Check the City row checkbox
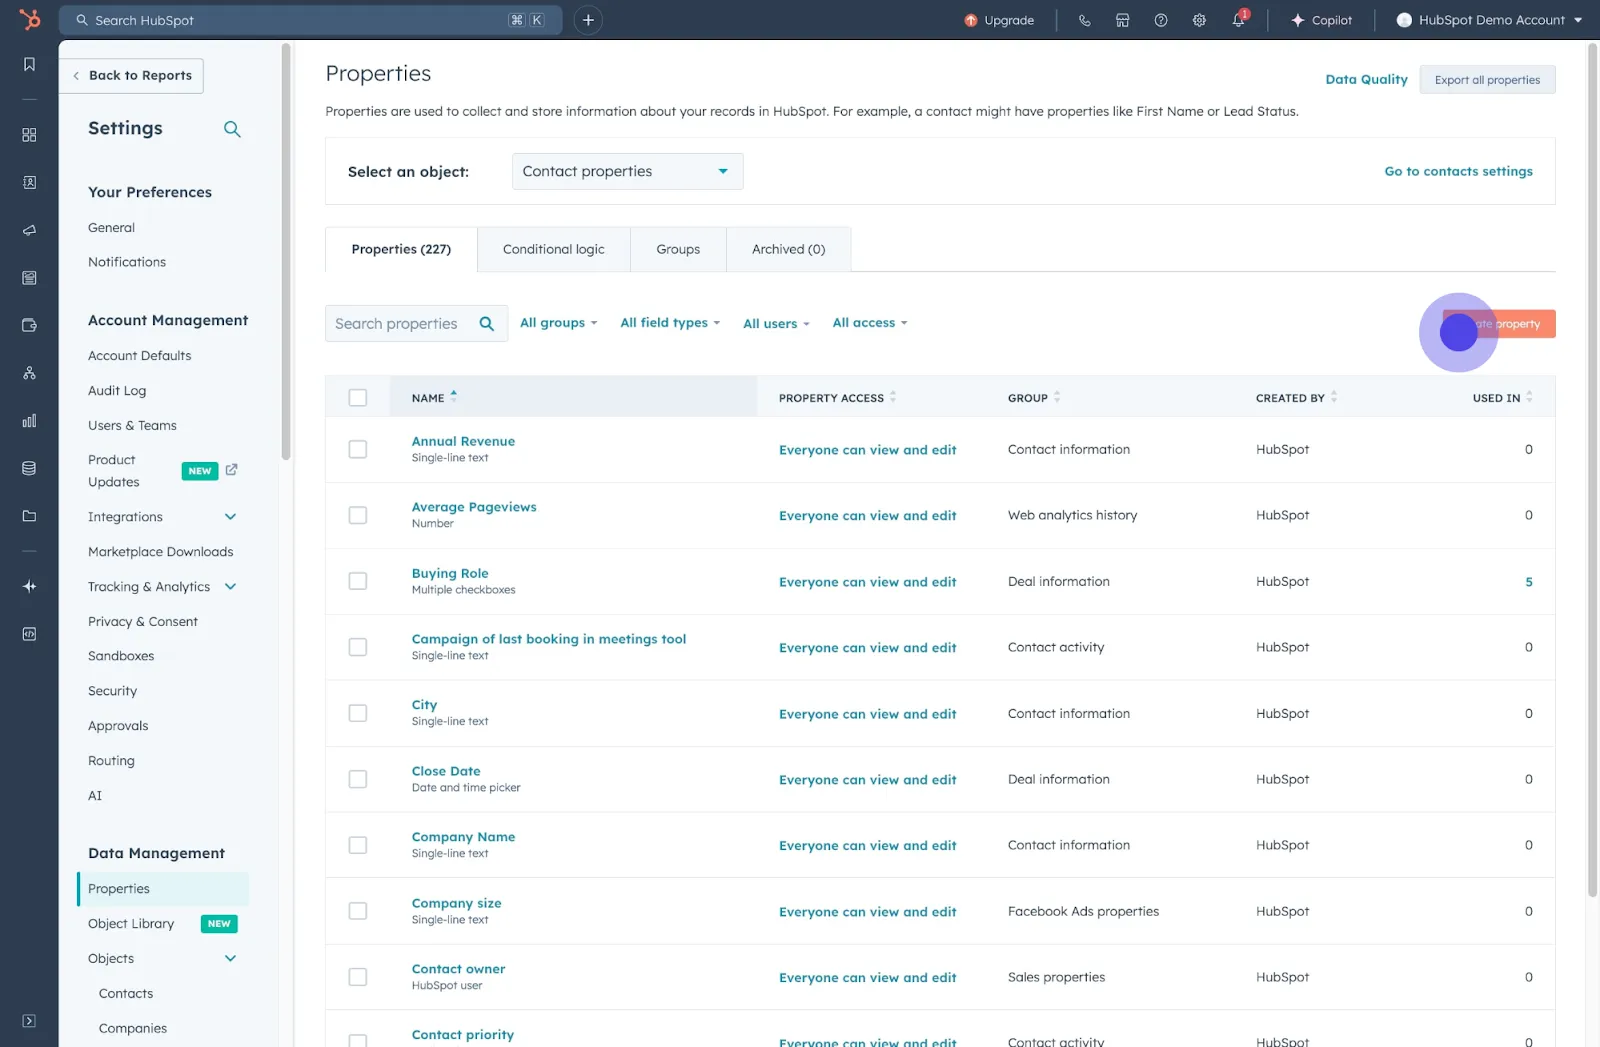This screenshot has height=1047, width=1600. pos(358,713)
